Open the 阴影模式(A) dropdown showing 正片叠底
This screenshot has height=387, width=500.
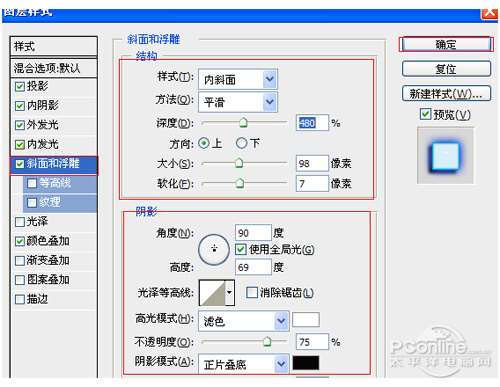tap(244, 364)
